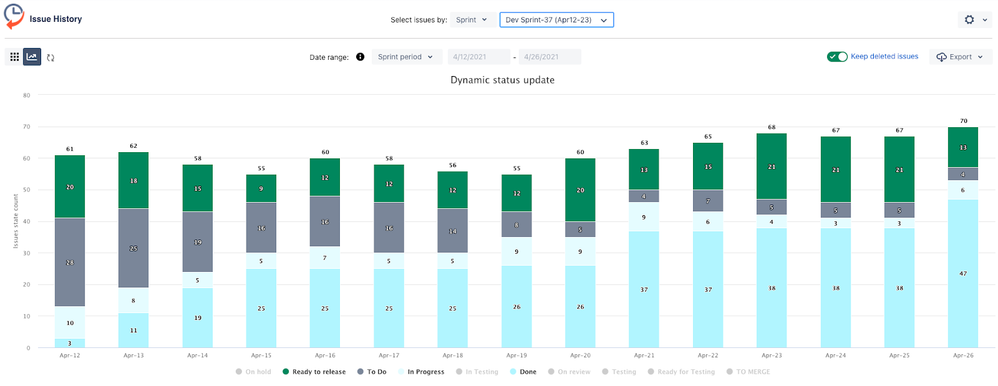Select the chart view icon
998x386 pixels.
(x=32, y=57)
